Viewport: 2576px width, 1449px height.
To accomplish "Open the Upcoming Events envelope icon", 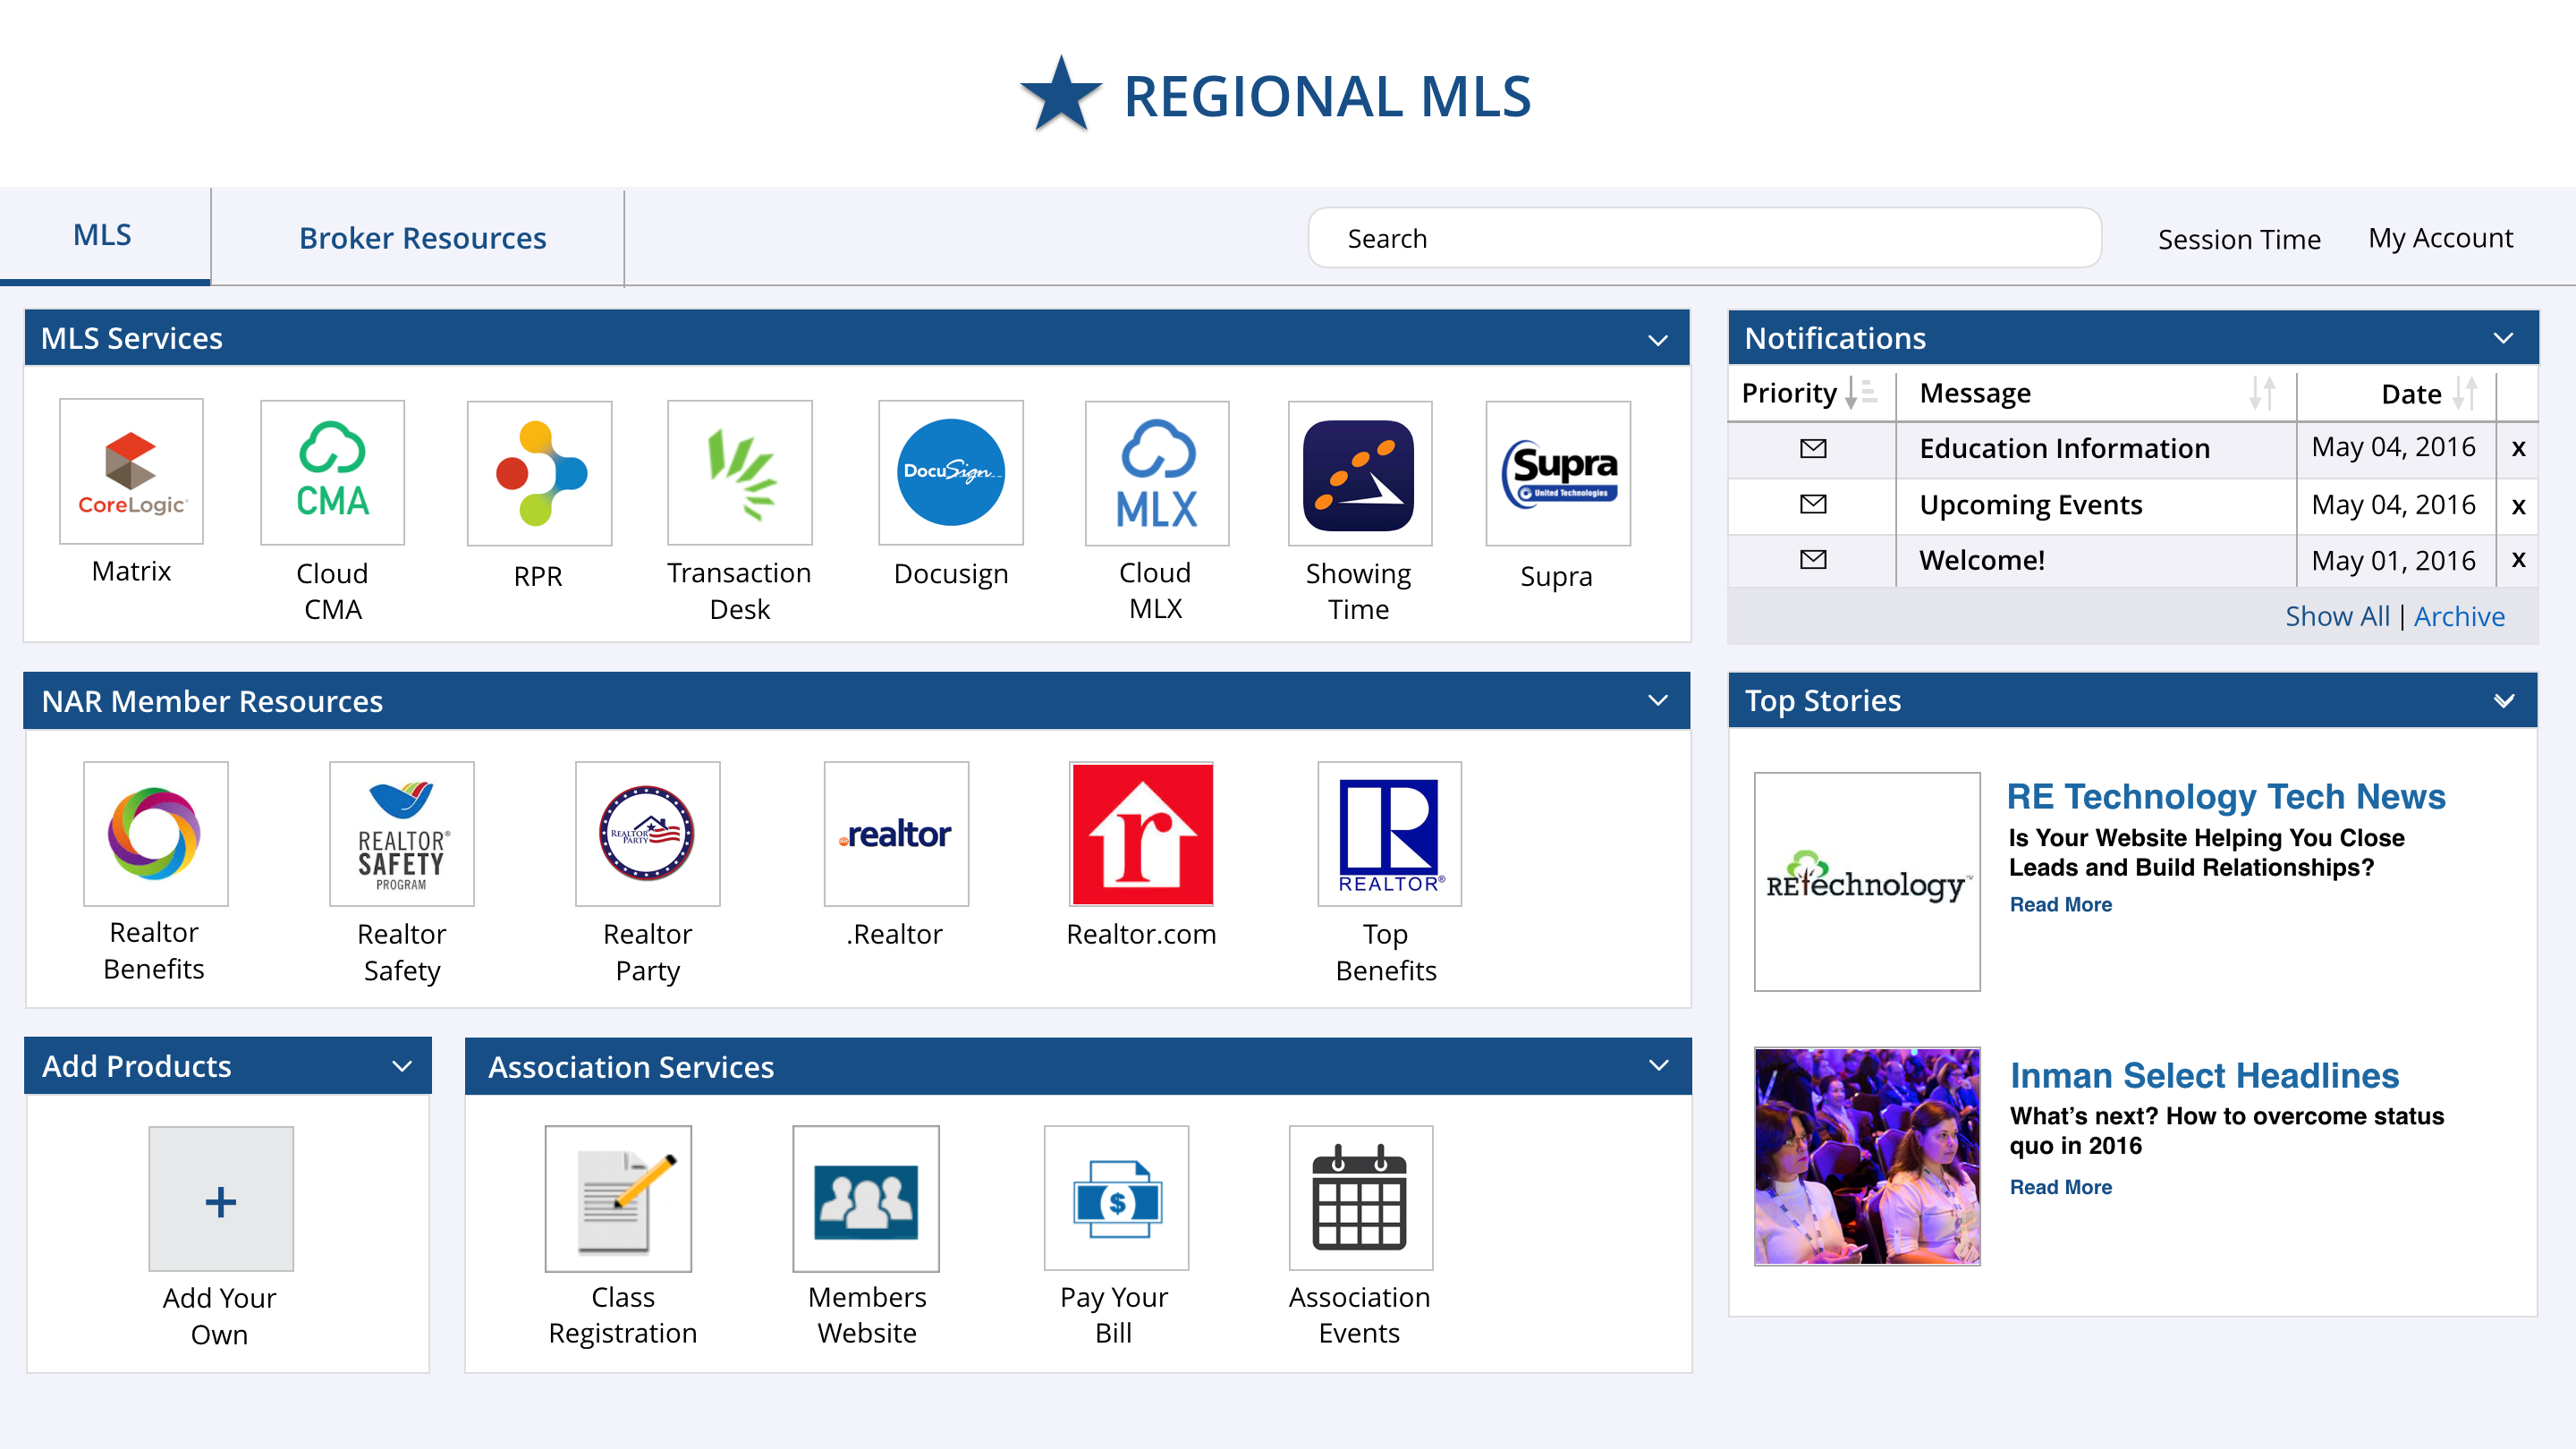I will [x=1813, y=504].
